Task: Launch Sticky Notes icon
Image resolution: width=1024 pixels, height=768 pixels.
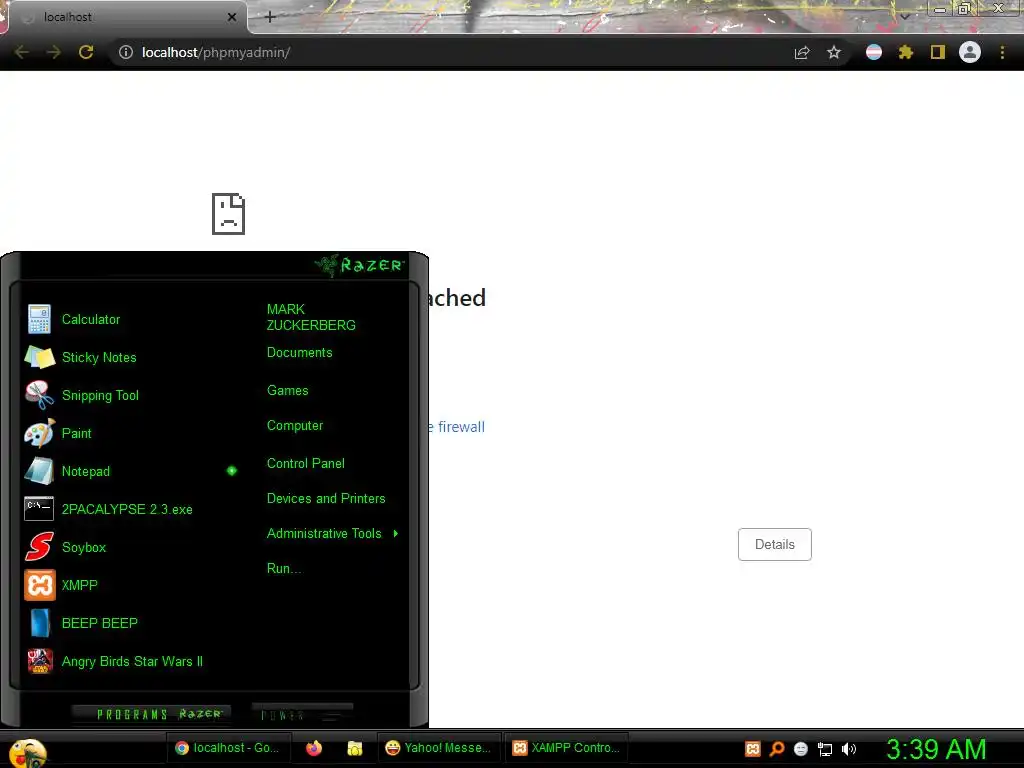Action: click(x=39, y=357)
